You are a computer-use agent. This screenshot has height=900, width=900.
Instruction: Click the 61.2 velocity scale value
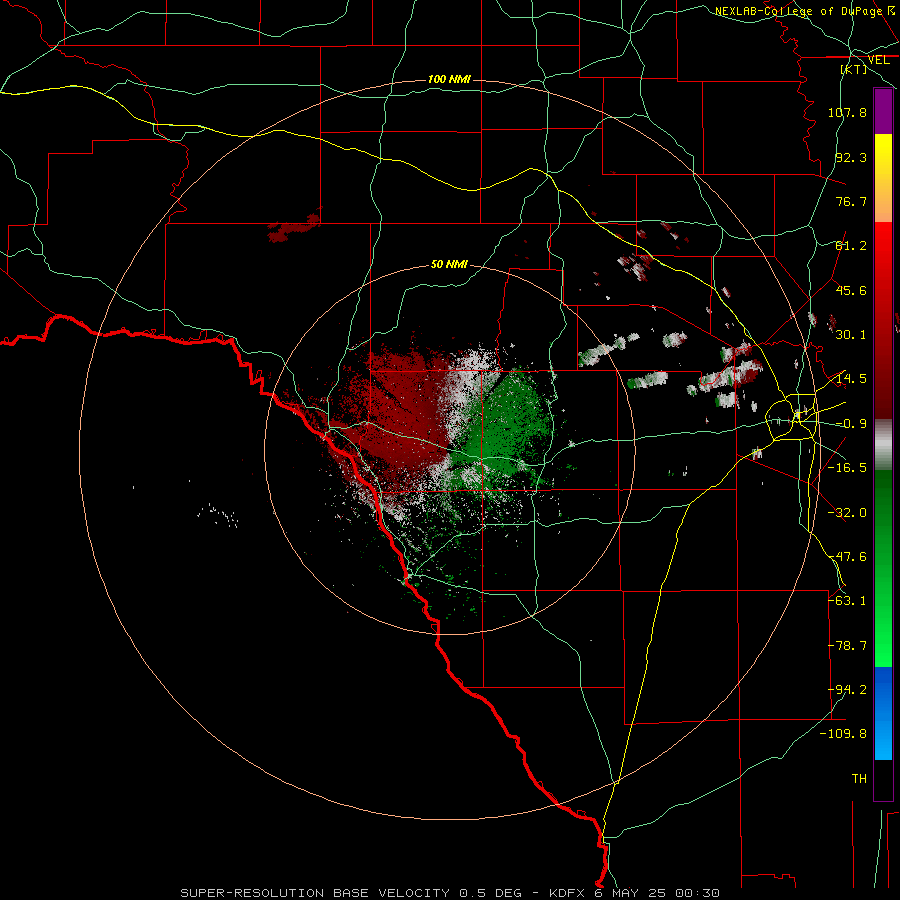(x=851, y=246)
